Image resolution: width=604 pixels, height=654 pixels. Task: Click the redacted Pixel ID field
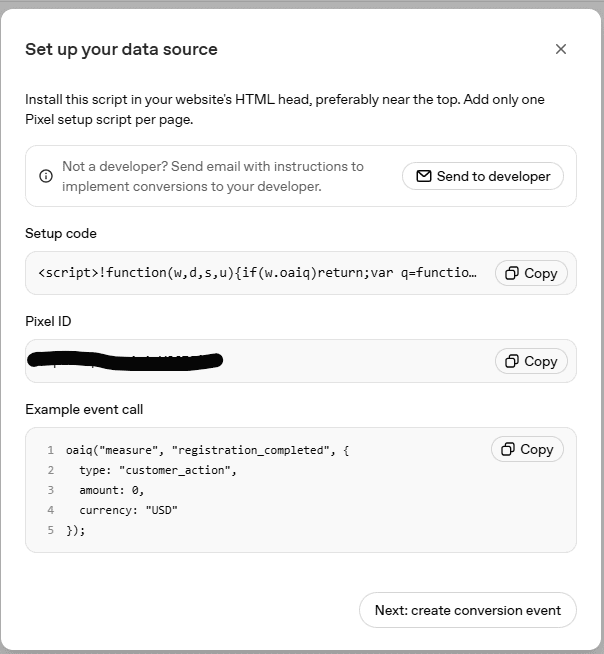tap(301, 361)
